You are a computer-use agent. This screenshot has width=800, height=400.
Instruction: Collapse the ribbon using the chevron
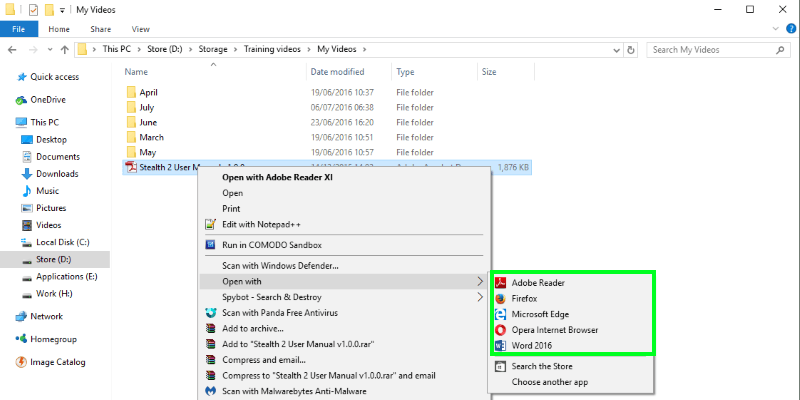tap(776, 29)
